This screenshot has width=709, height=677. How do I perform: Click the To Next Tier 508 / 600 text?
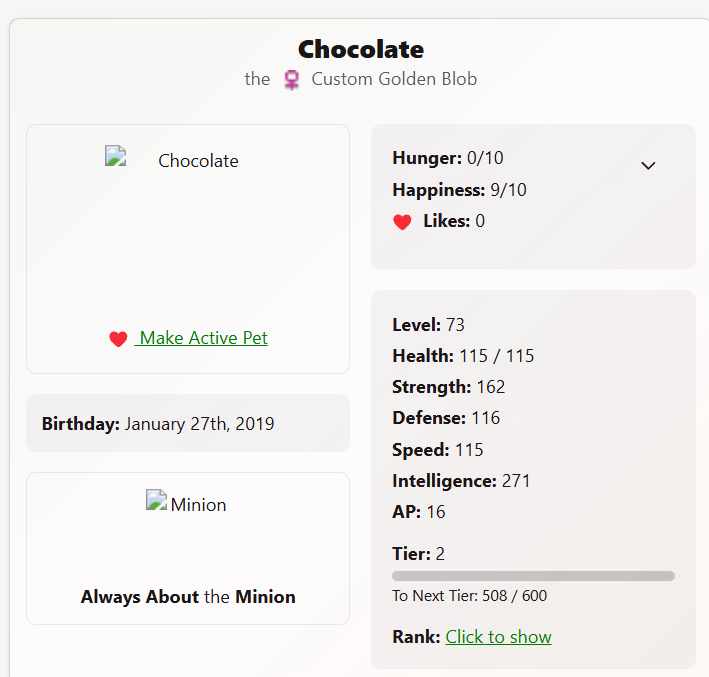[469, 596]
